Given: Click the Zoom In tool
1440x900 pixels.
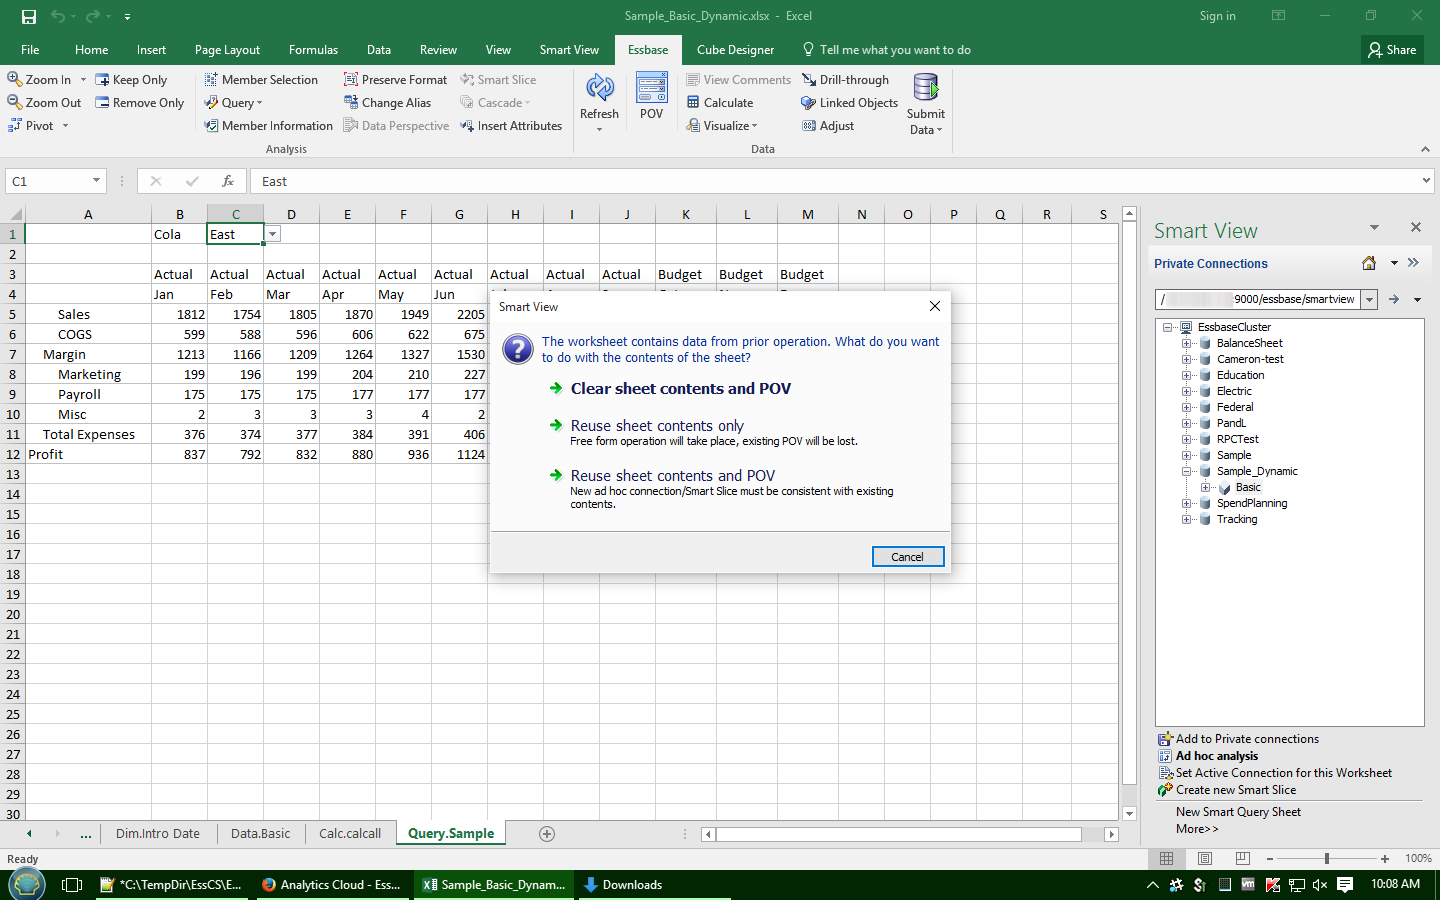Looking at the screenshot, I should [39, 80].
